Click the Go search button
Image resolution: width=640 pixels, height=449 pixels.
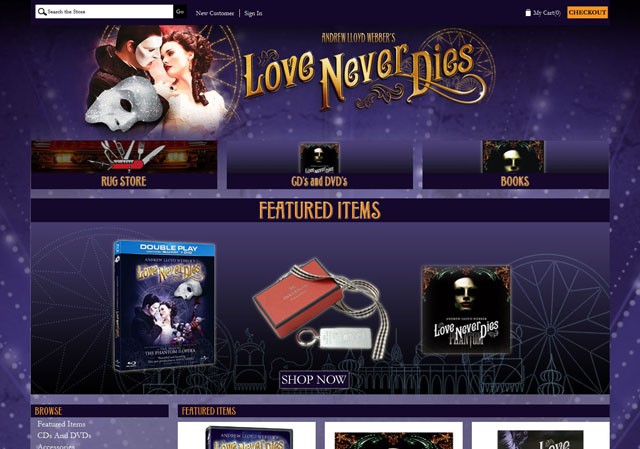point(180,12)
